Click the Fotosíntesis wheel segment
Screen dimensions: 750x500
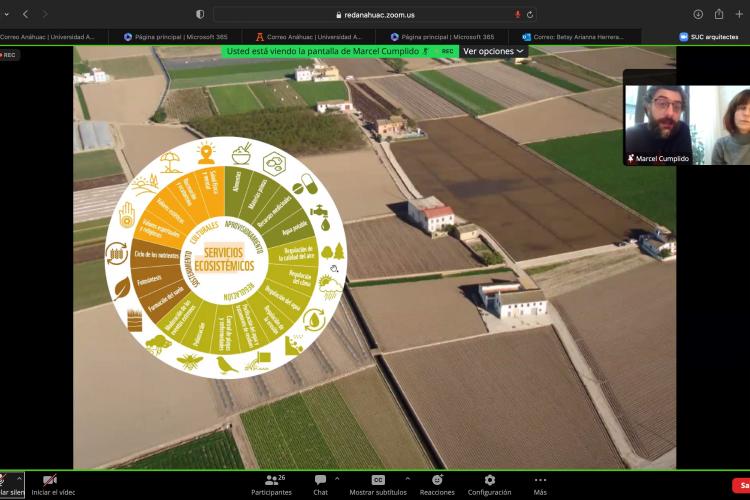(x=151, y=279)
